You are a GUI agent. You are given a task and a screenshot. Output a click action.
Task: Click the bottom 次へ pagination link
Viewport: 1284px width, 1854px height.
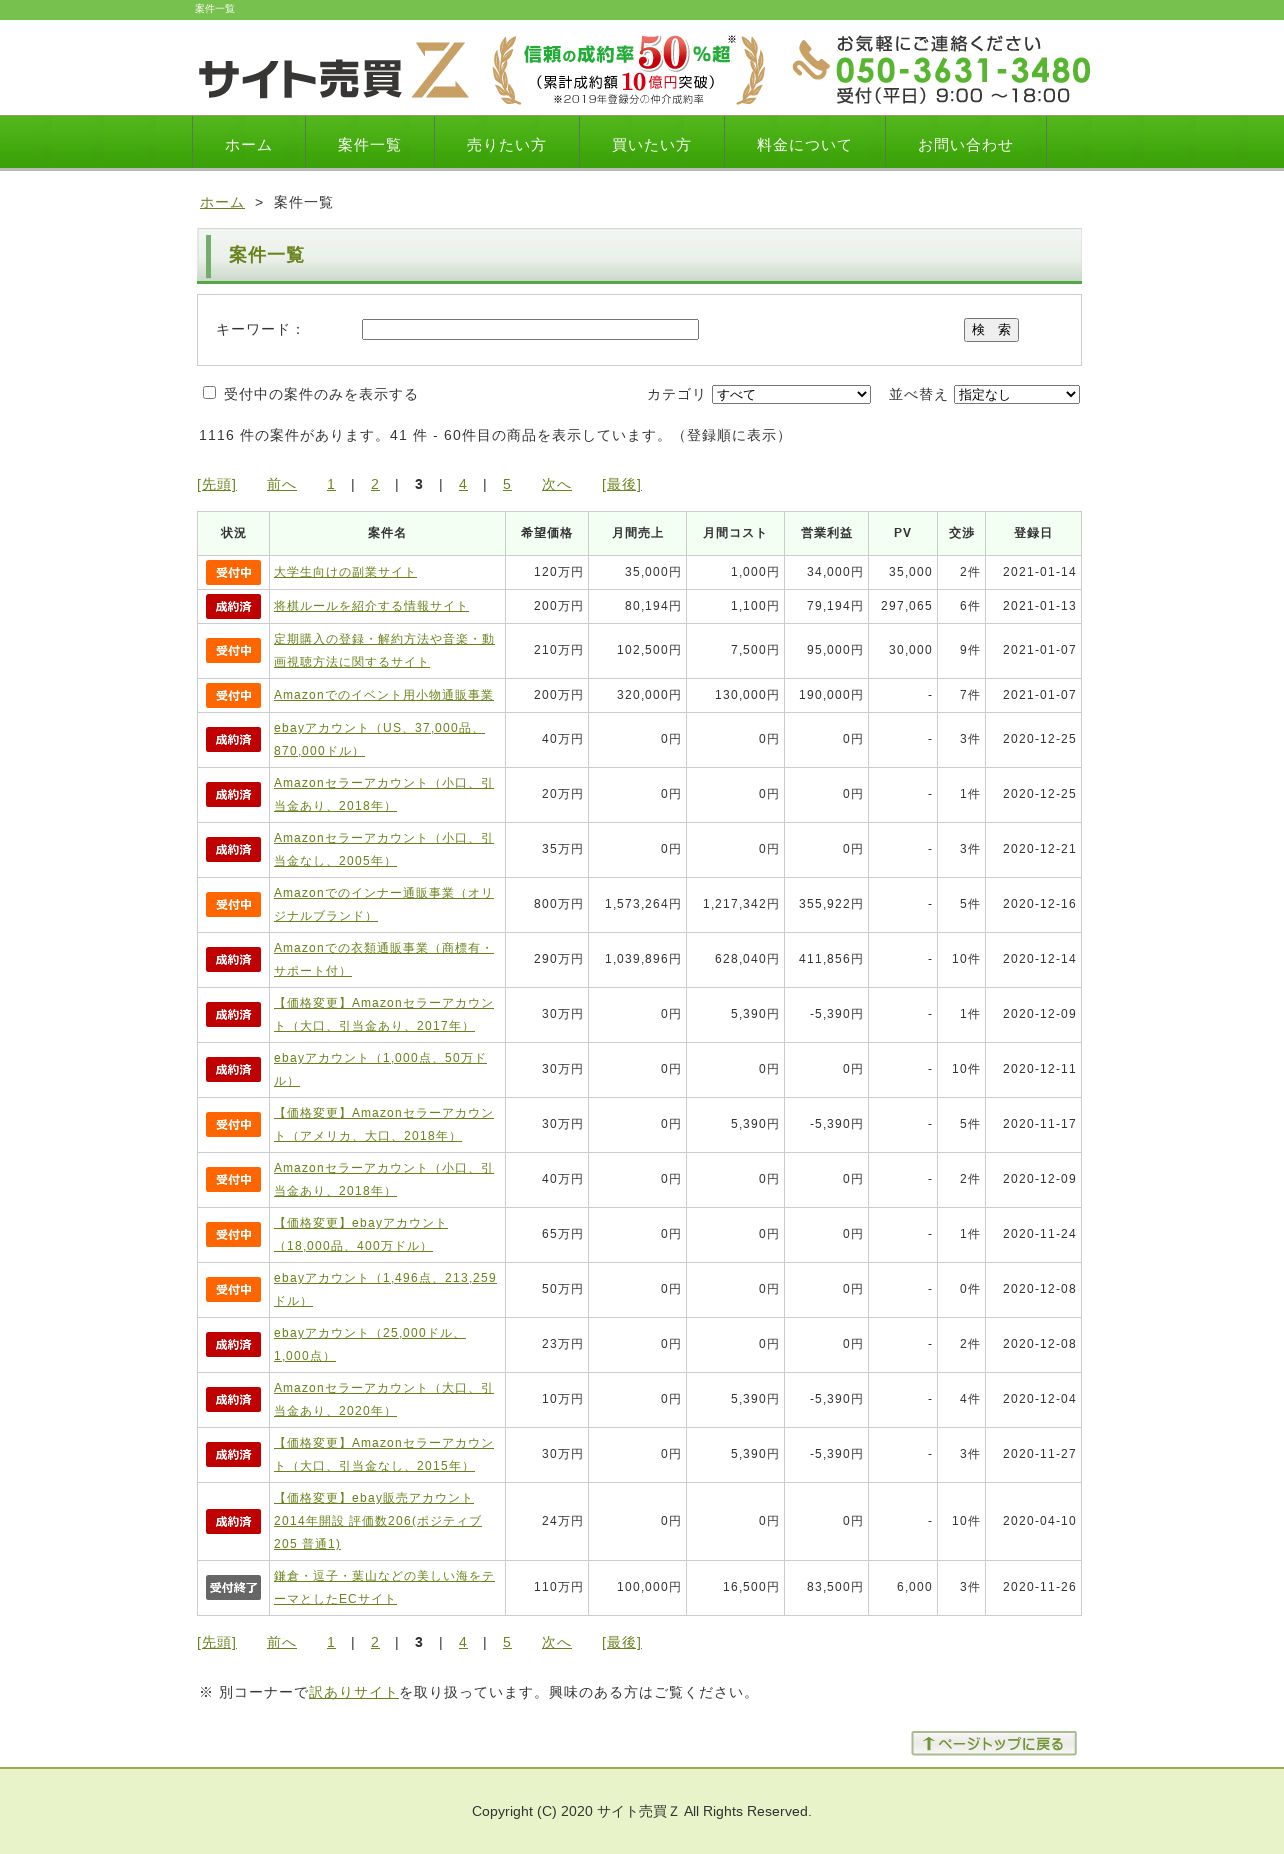click(x=557, y=1642)
